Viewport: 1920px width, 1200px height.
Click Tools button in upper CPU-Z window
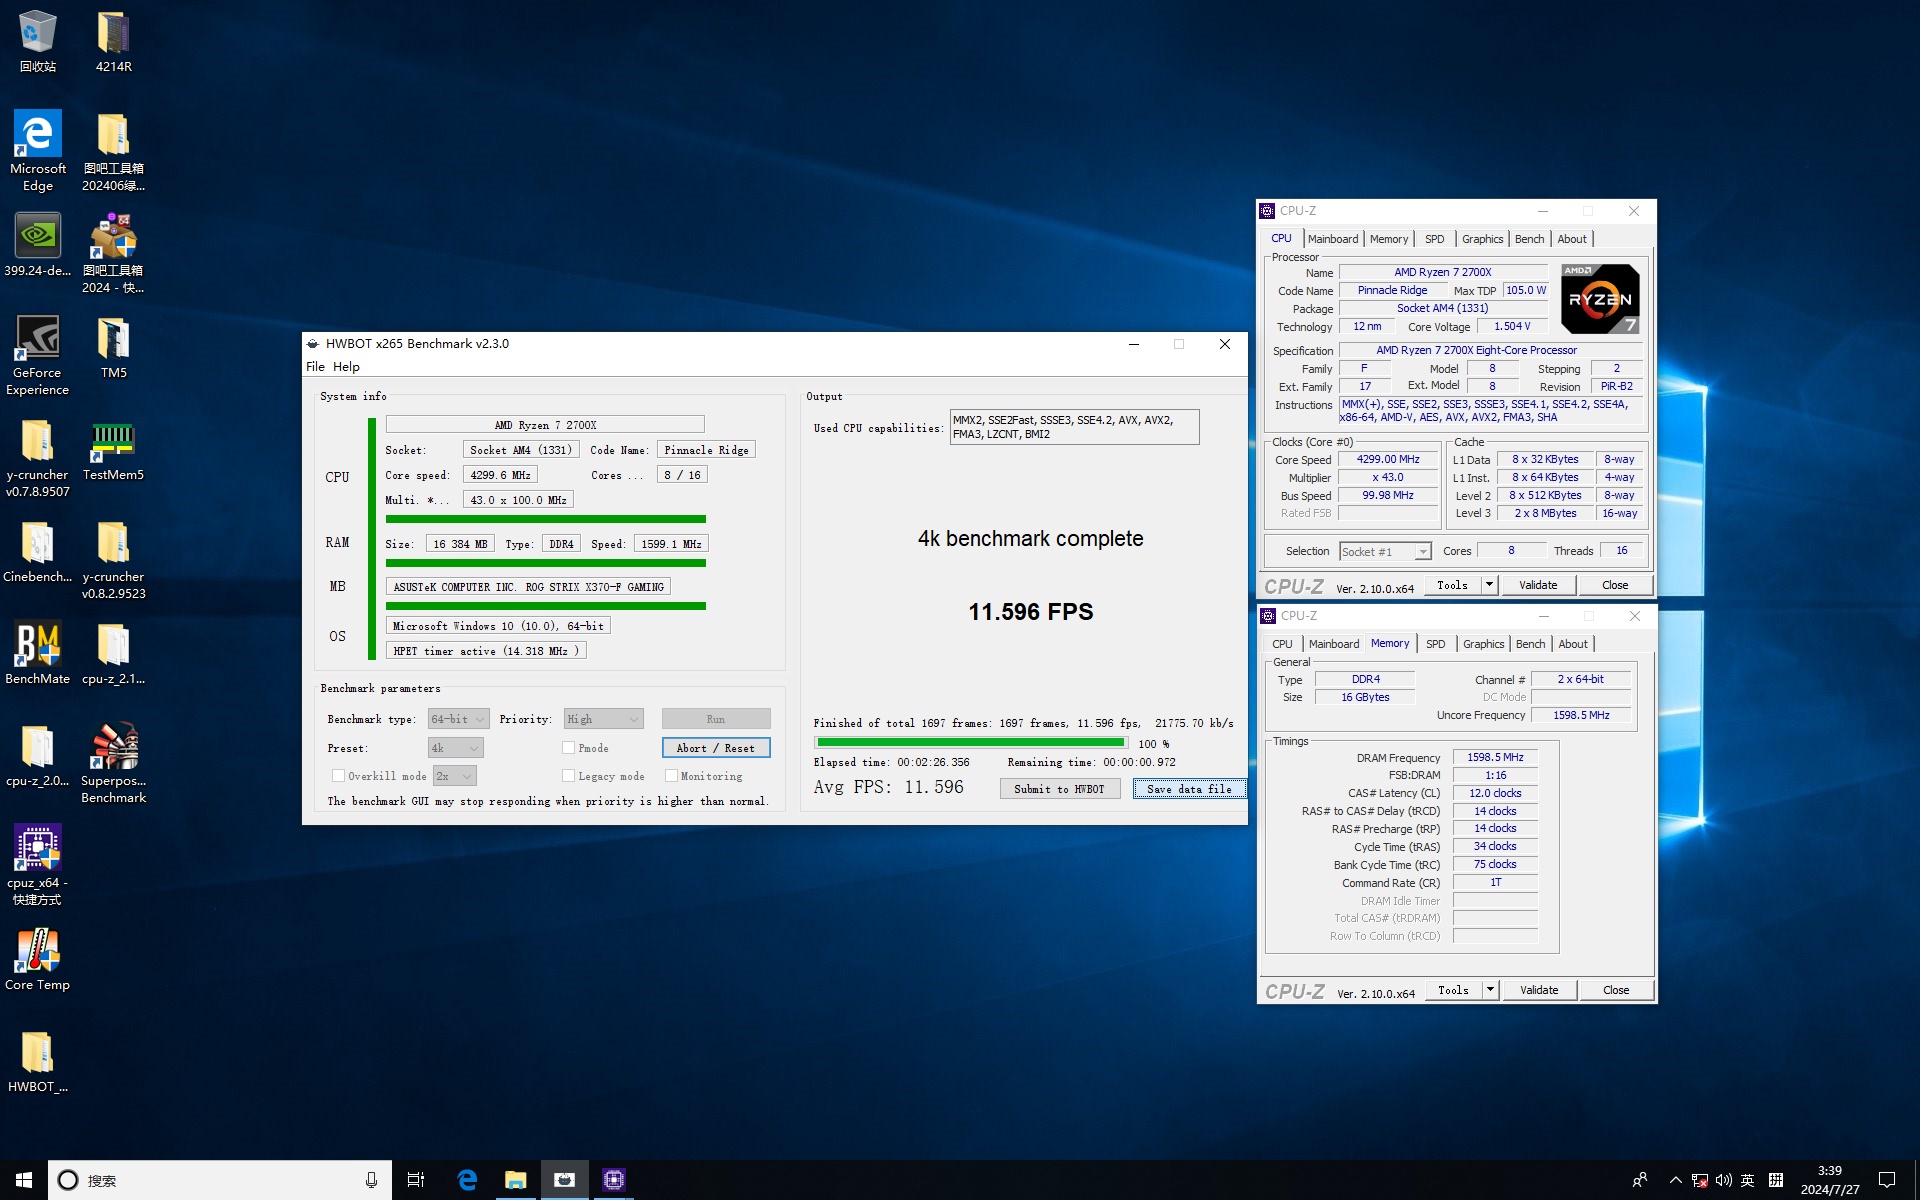click(x=1453, y=585)
